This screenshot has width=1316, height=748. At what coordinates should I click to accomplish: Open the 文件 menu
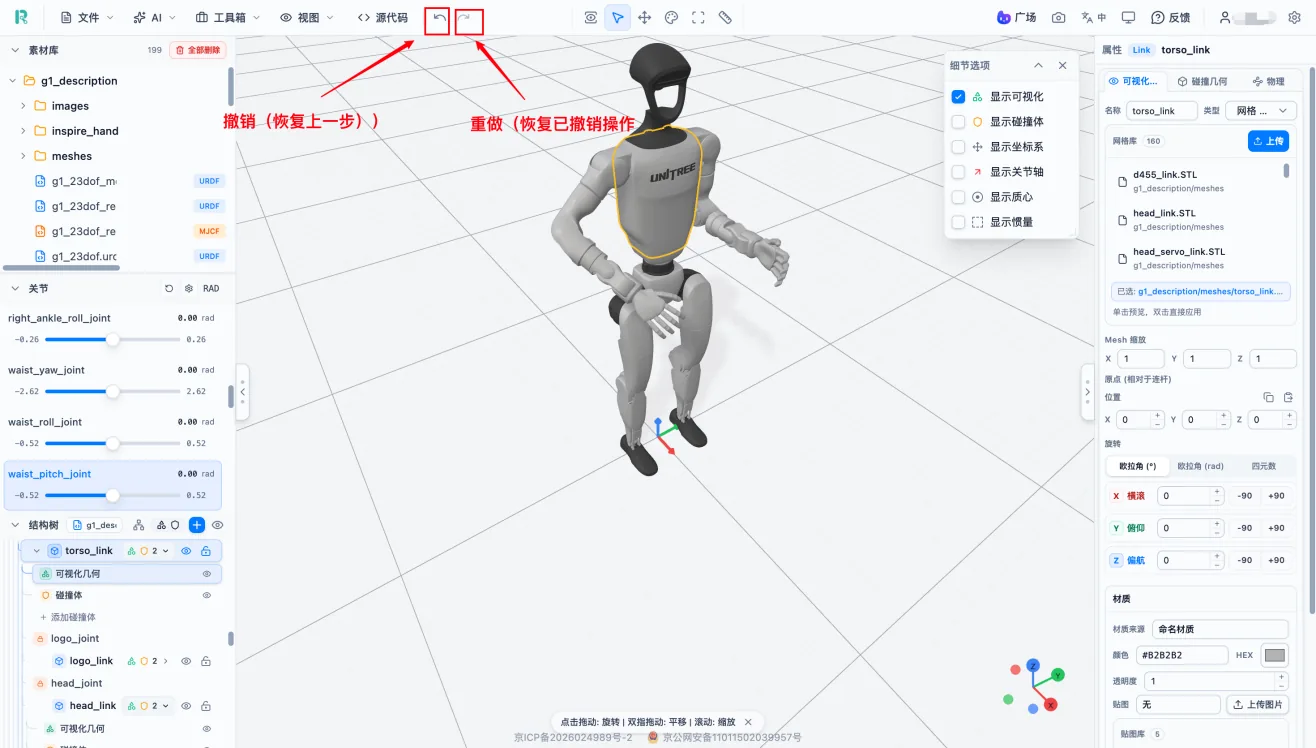87,18
